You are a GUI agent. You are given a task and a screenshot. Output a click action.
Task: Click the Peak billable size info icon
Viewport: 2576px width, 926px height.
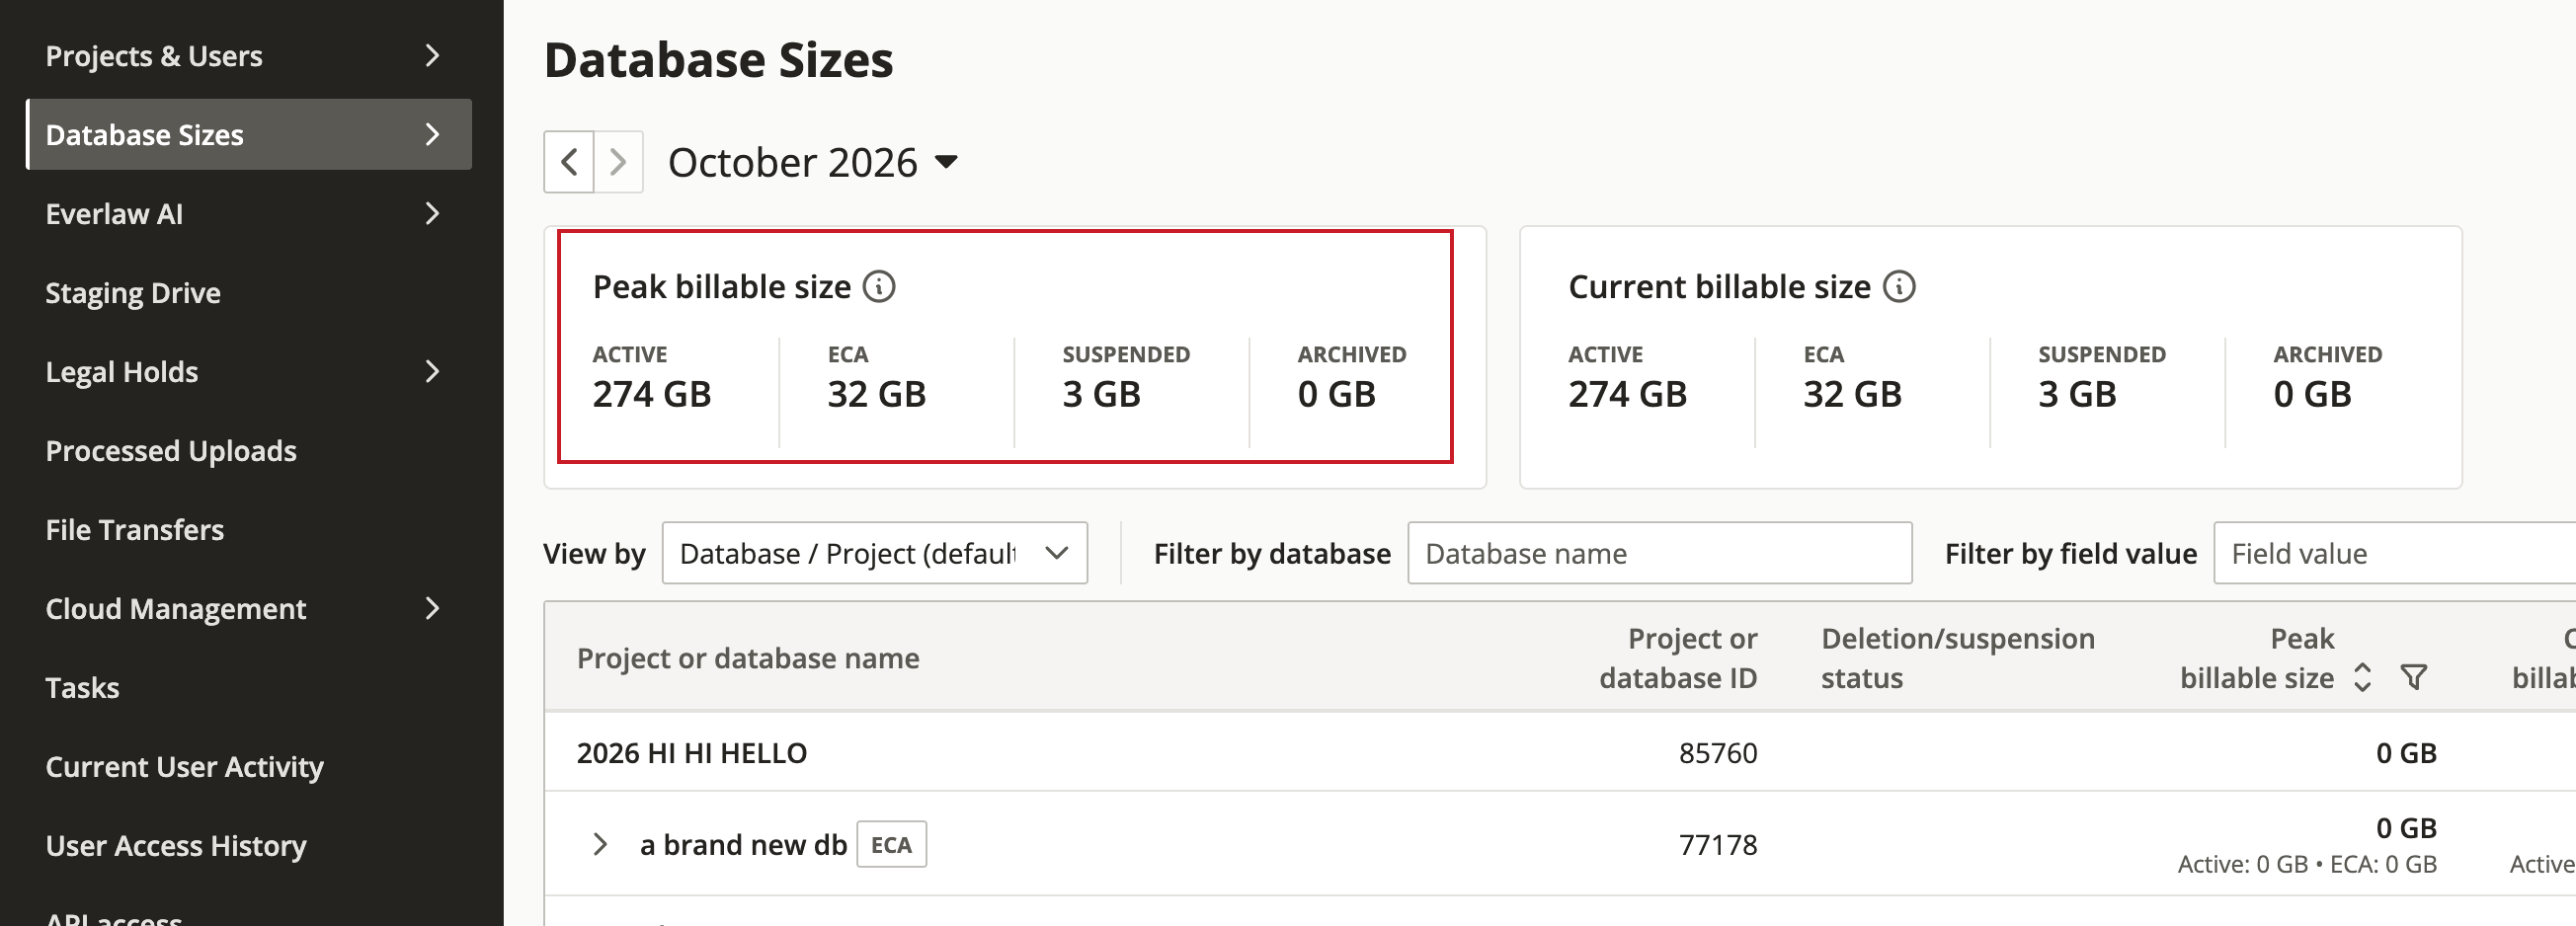pyautogui.click(x=879, y=287)
